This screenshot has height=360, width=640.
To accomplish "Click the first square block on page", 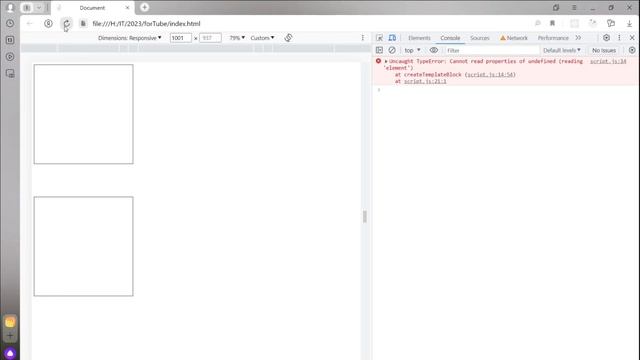I will (84, 114).
